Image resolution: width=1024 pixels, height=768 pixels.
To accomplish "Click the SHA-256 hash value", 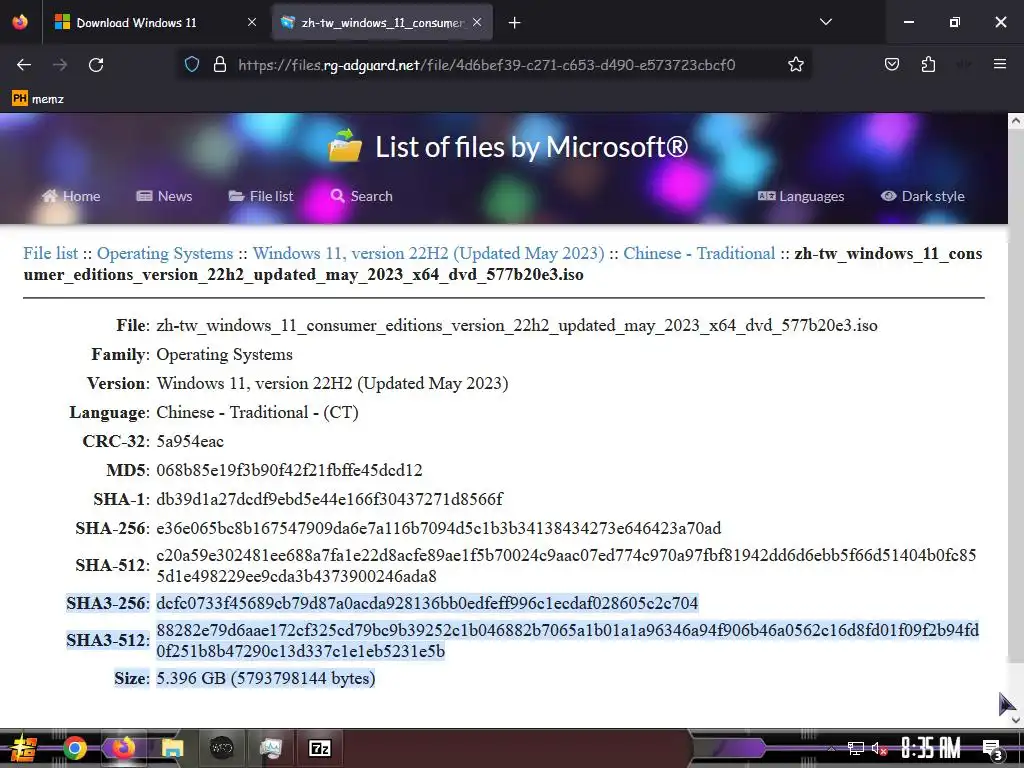I will coord(438,528).
